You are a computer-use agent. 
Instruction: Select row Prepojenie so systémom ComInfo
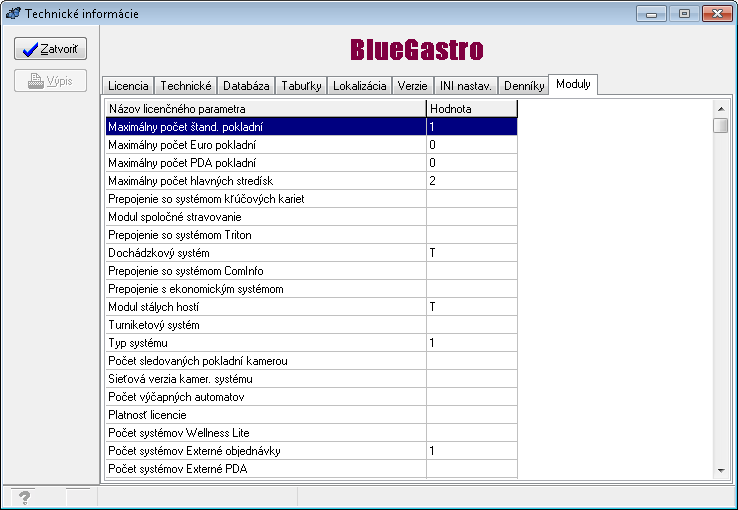point(312,271)
